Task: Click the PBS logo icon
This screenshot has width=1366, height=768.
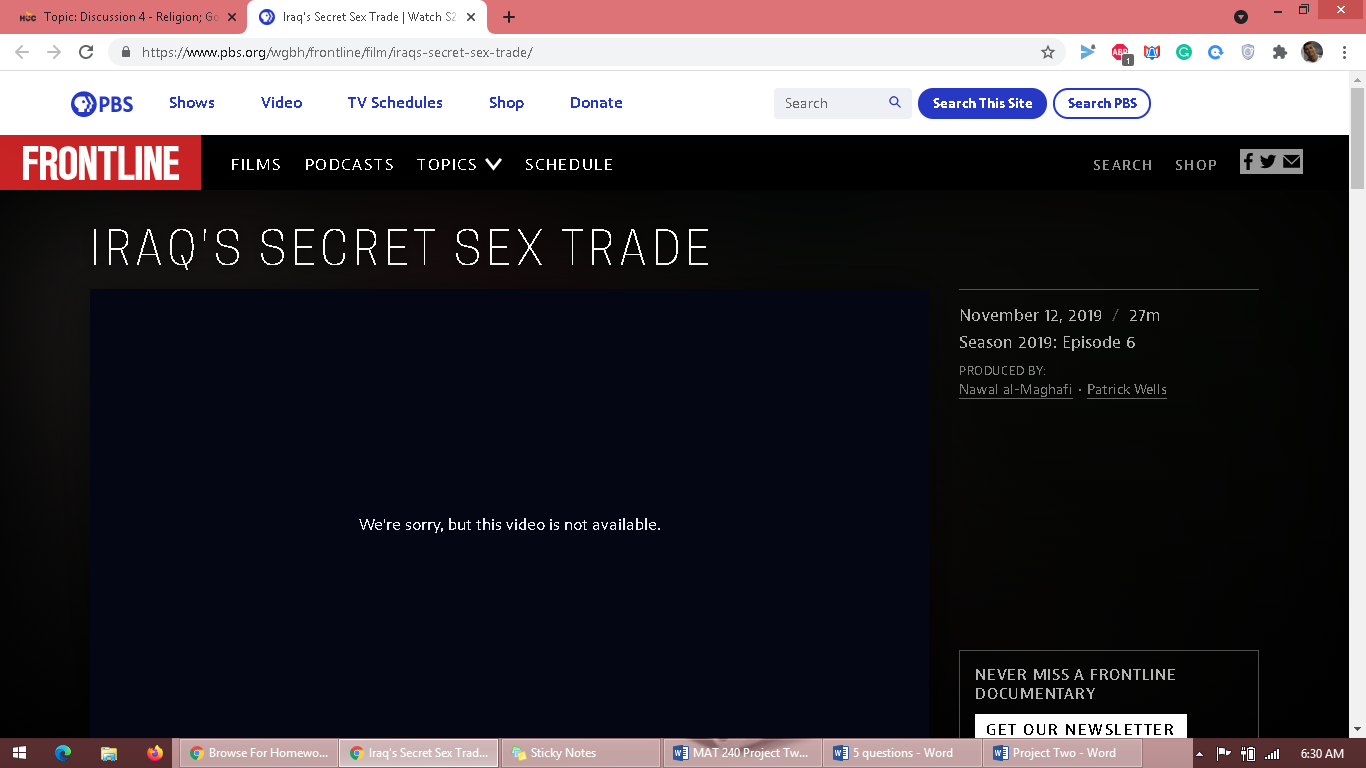Action: (101, 103)
